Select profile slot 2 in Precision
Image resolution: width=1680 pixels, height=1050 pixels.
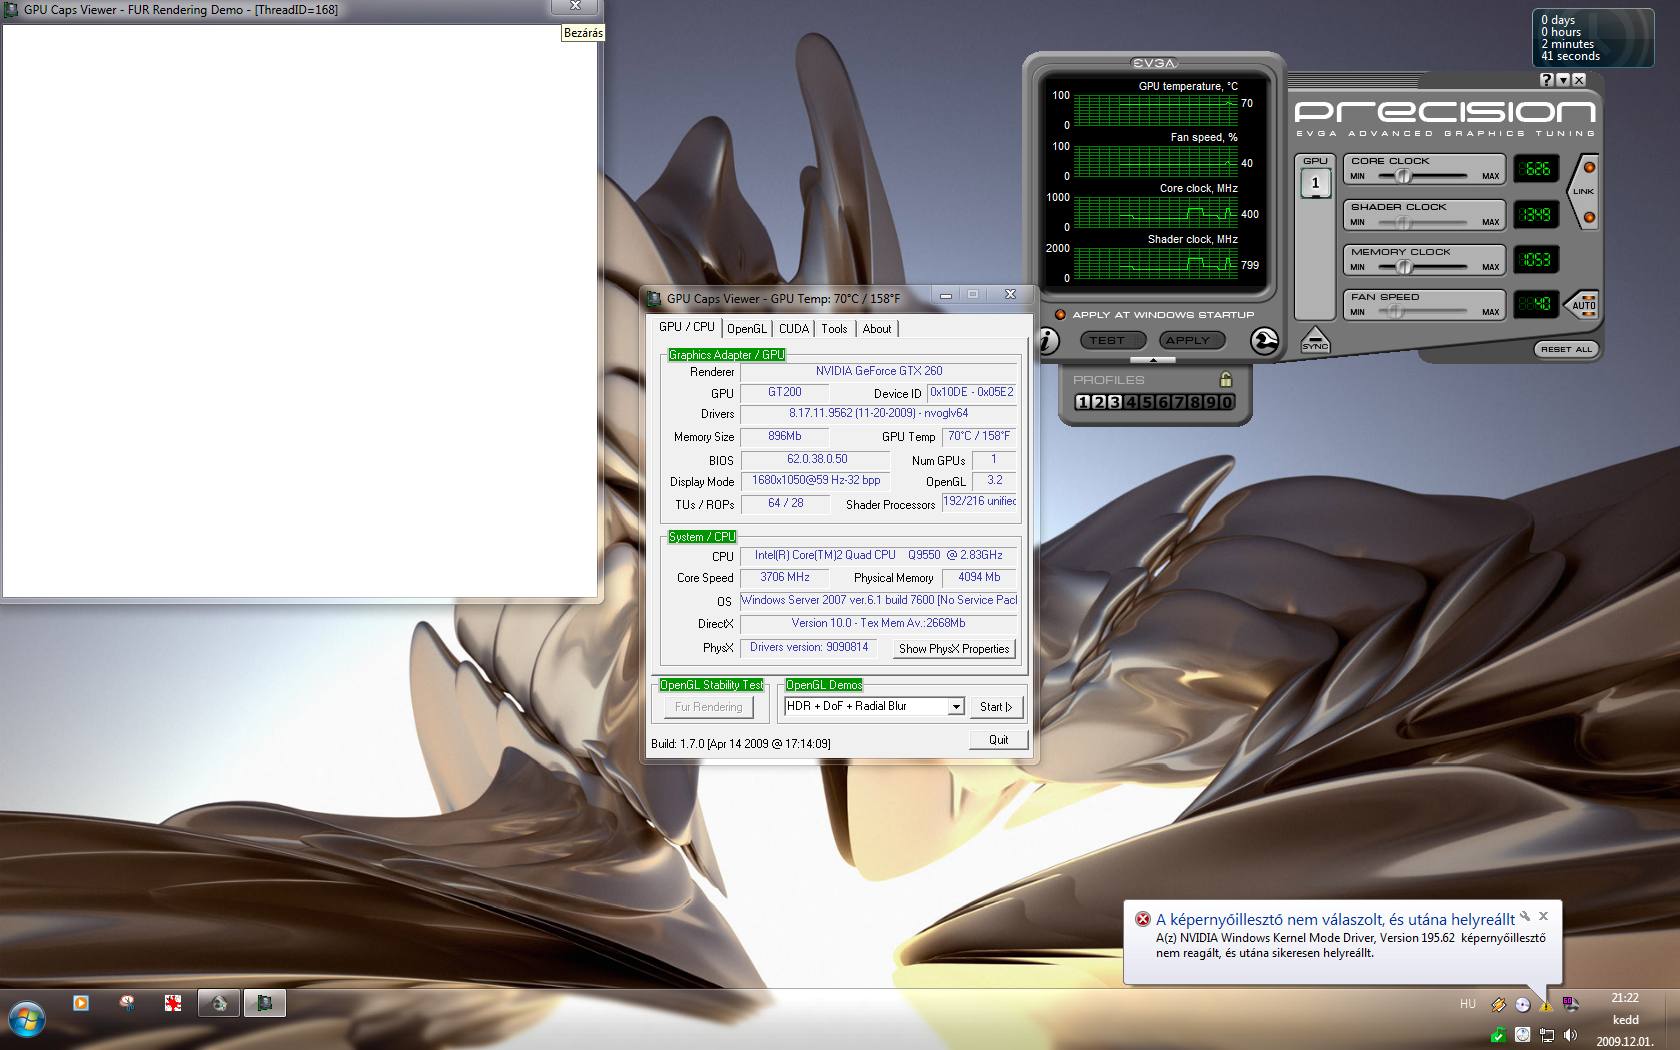(x=1098, y=402)
